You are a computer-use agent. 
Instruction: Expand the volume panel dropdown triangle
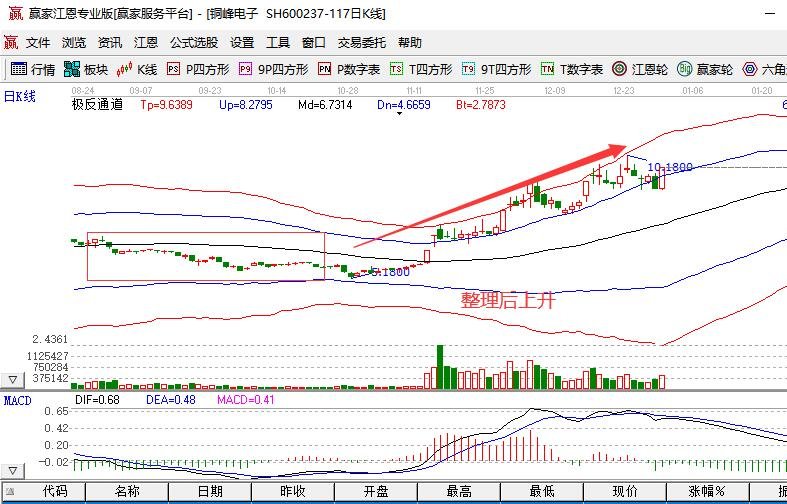pos(13,380)
